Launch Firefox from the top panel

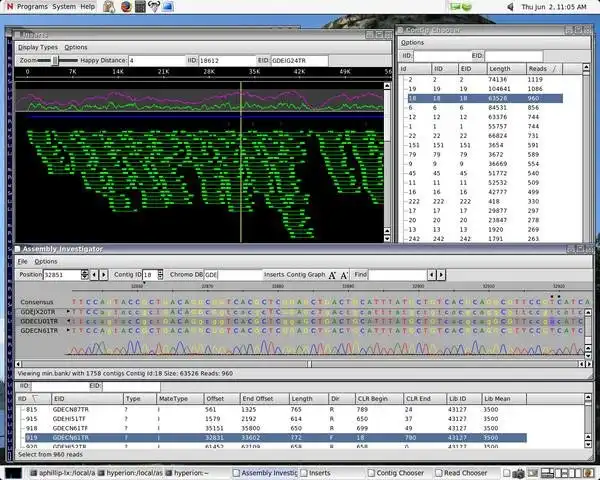[x=126, y=7]
